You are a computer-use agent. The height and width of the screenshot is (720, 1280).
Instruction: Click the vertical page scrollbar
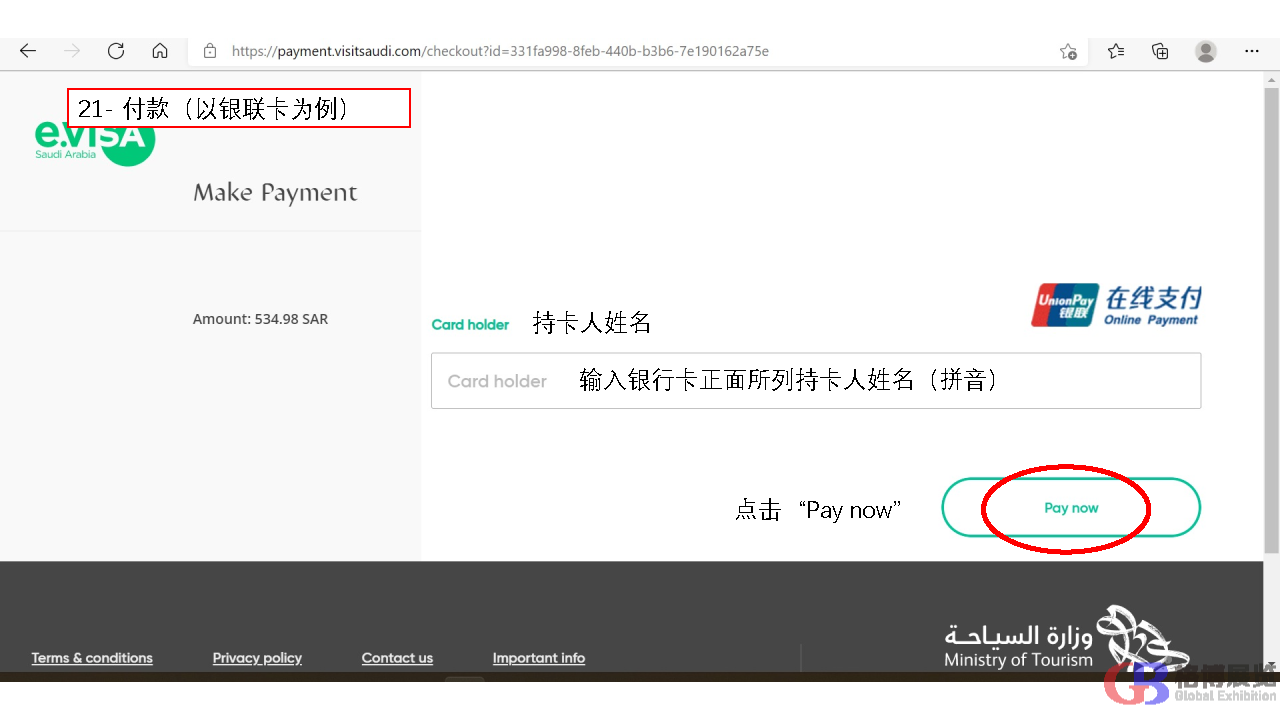pos(1271,320)
